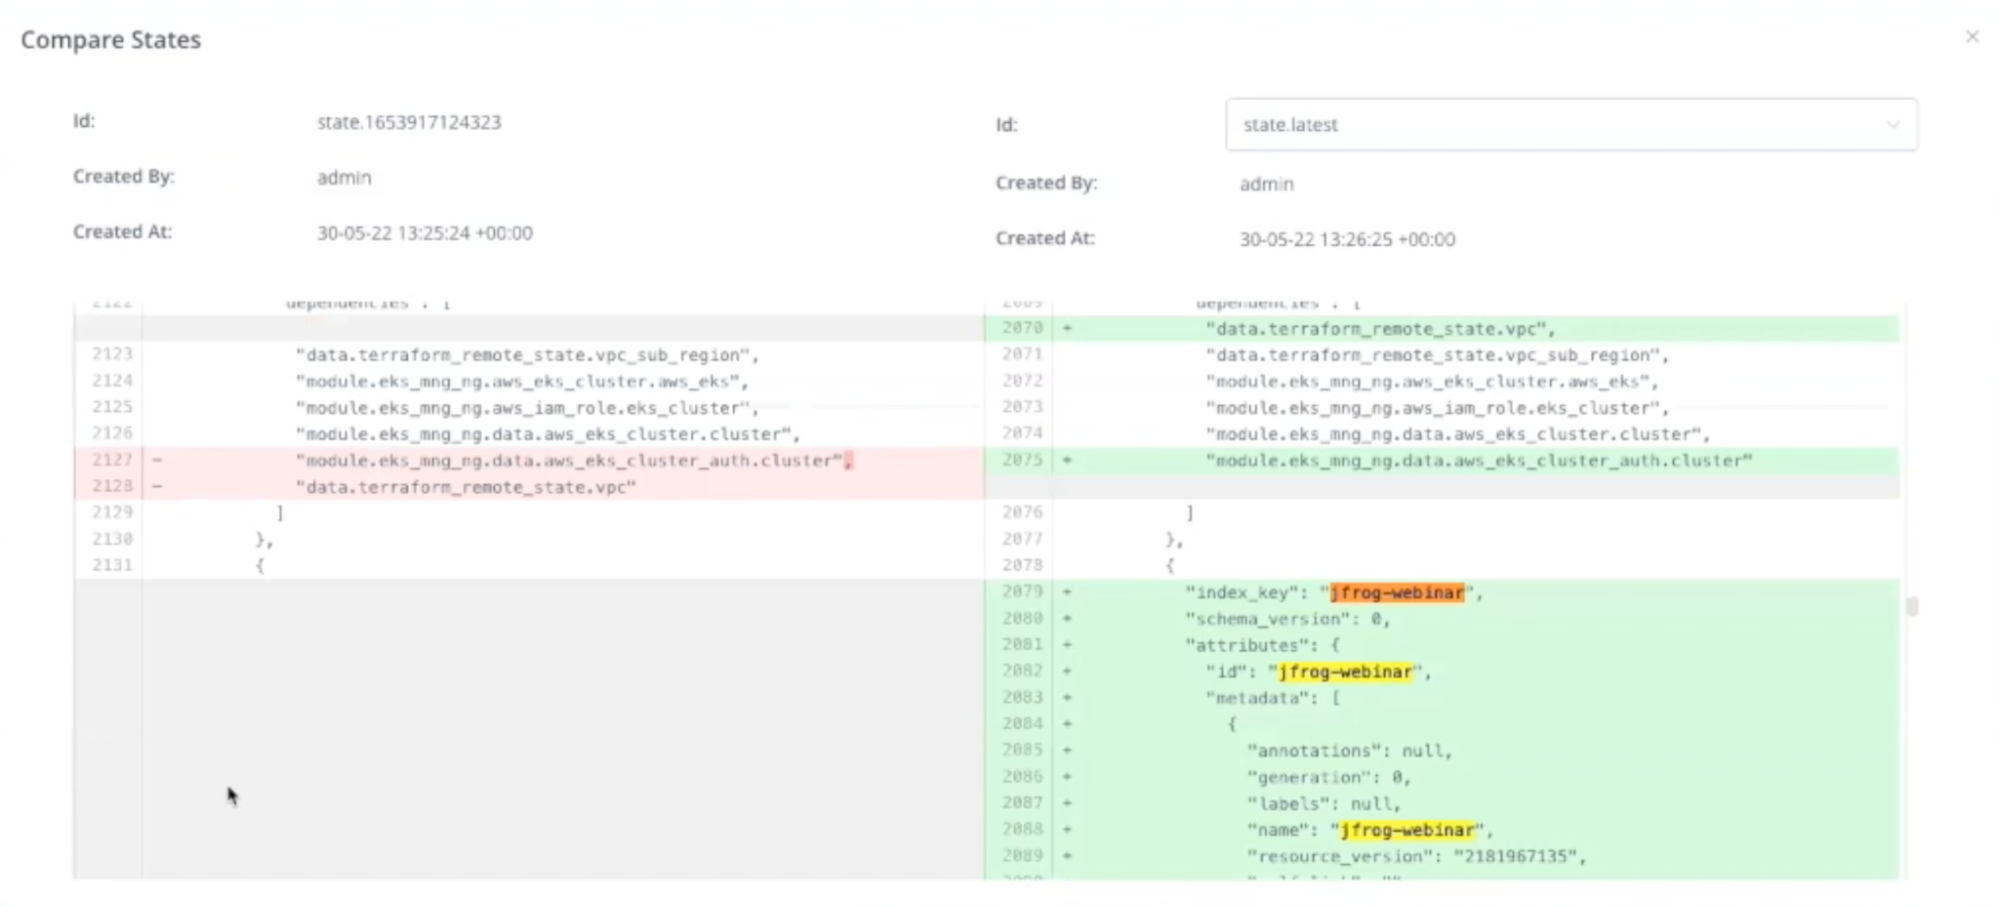Click the yellow-highlighted jfrog-webinar "name" value
This screenshot has height=906, width=1999.
tap(1407, 830)
